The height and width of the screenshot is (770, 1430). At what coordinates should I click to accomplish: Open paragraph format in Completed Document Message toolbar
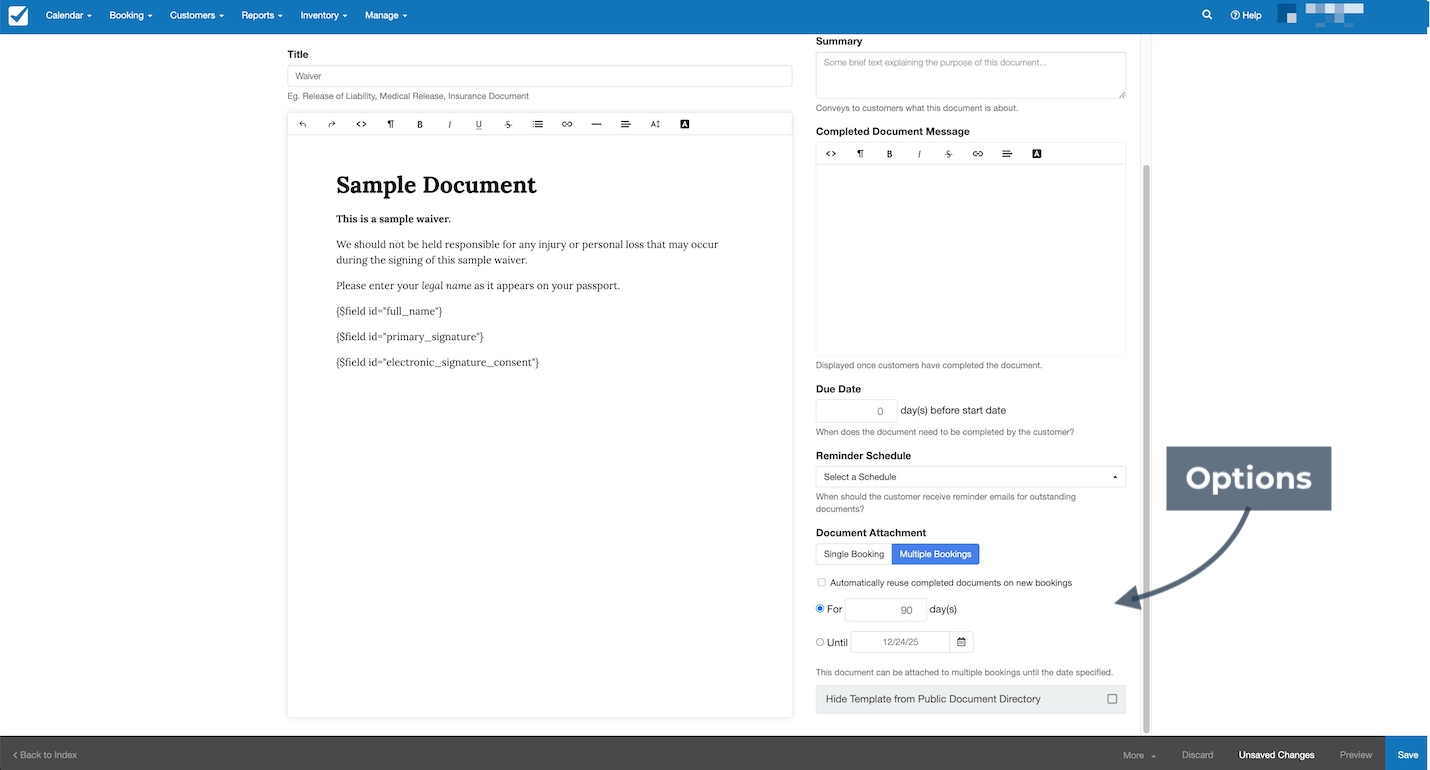(860, 154)
